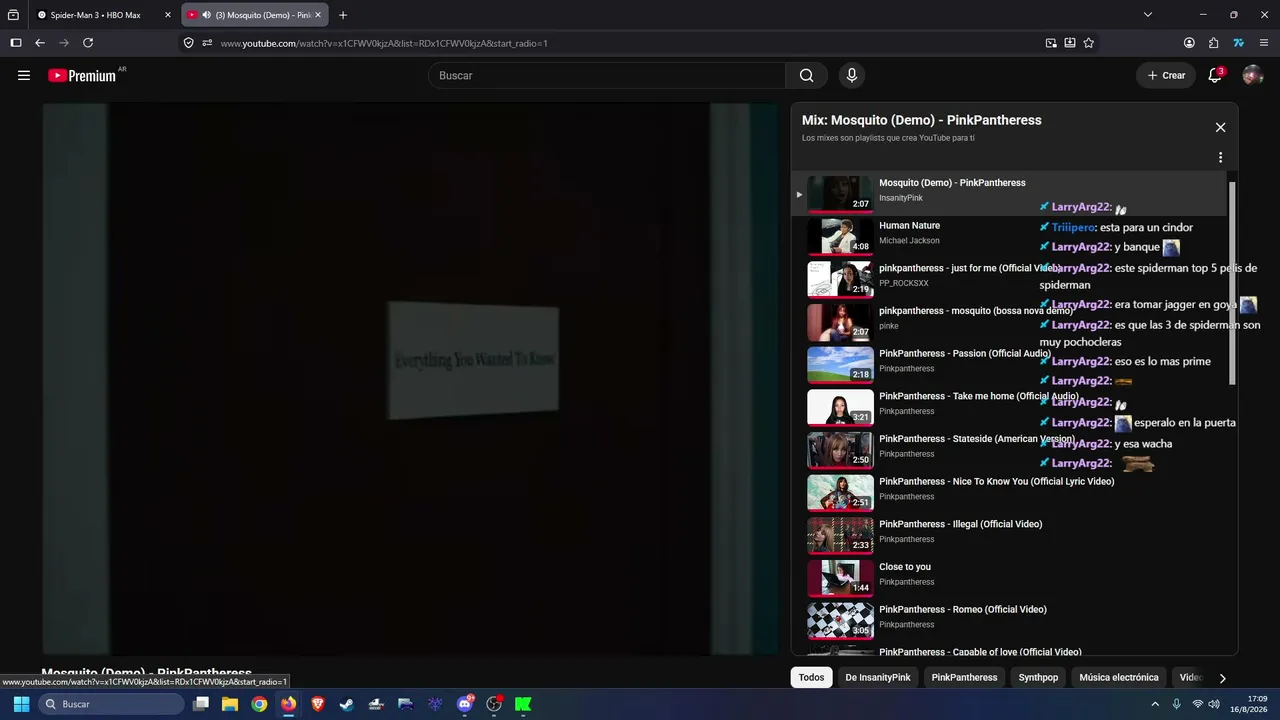Viewport: 1280px width, 720px height.
Task: Click the Windows taskbar search box
Action: click(113, 704)
